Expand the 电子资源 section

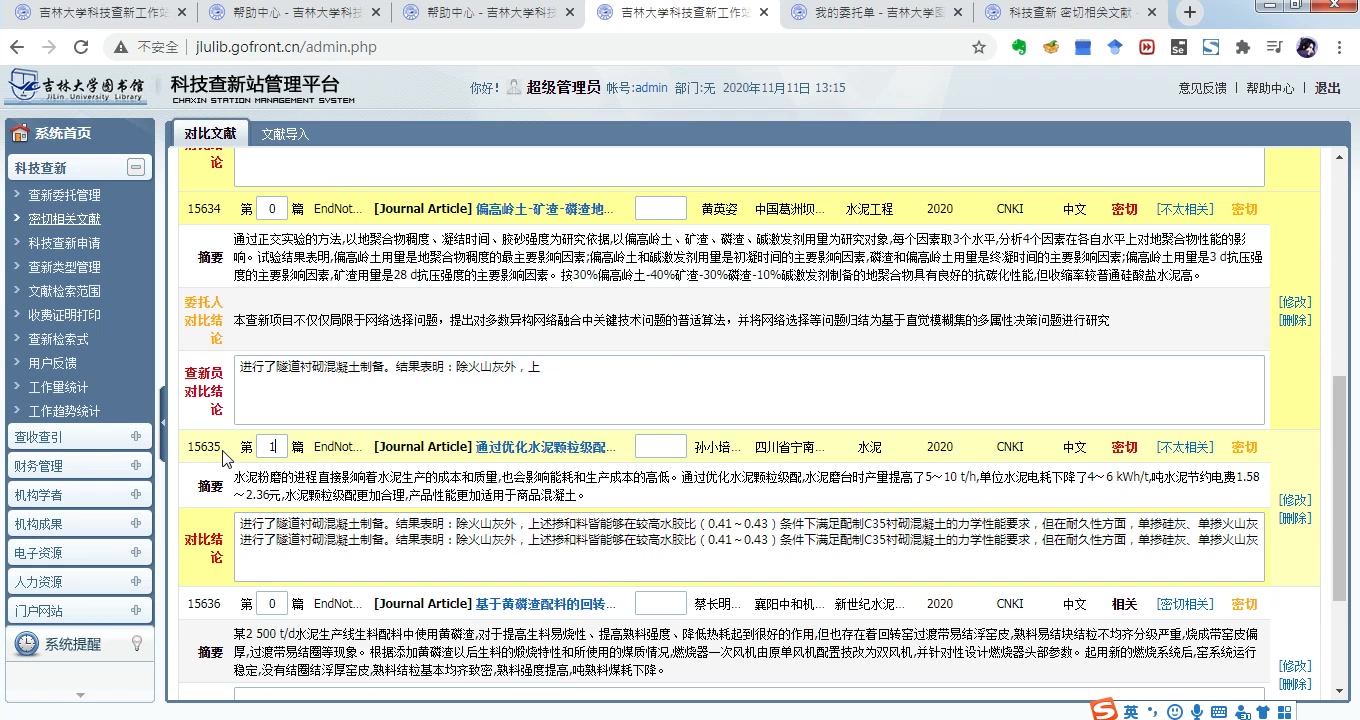click(136, 553)
